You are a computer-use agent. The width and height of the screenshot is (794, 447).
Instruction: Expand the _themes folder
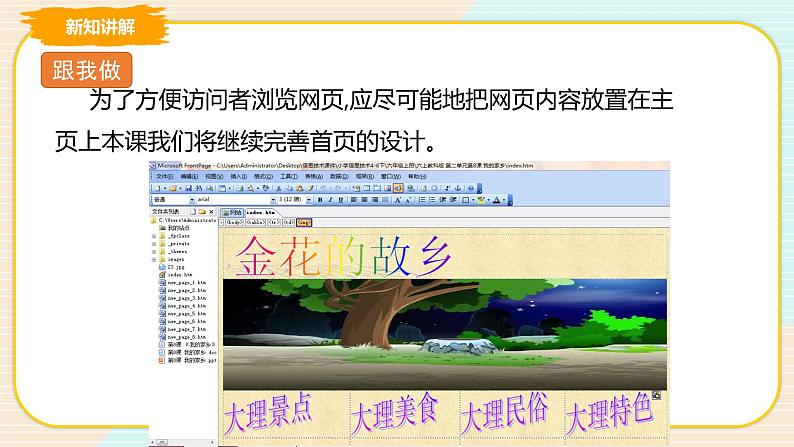154,251
